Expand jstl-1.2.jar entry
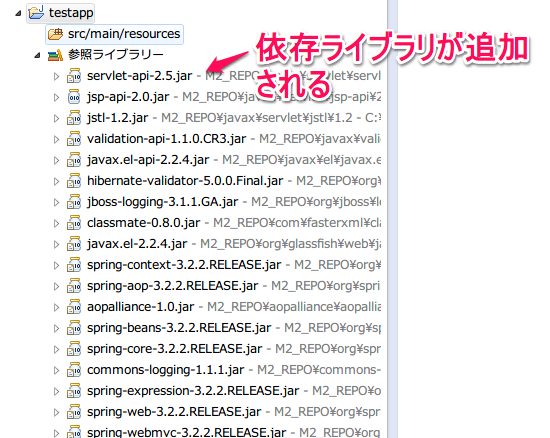The width and height of the screenshot is (550, 438). (56, 118)
